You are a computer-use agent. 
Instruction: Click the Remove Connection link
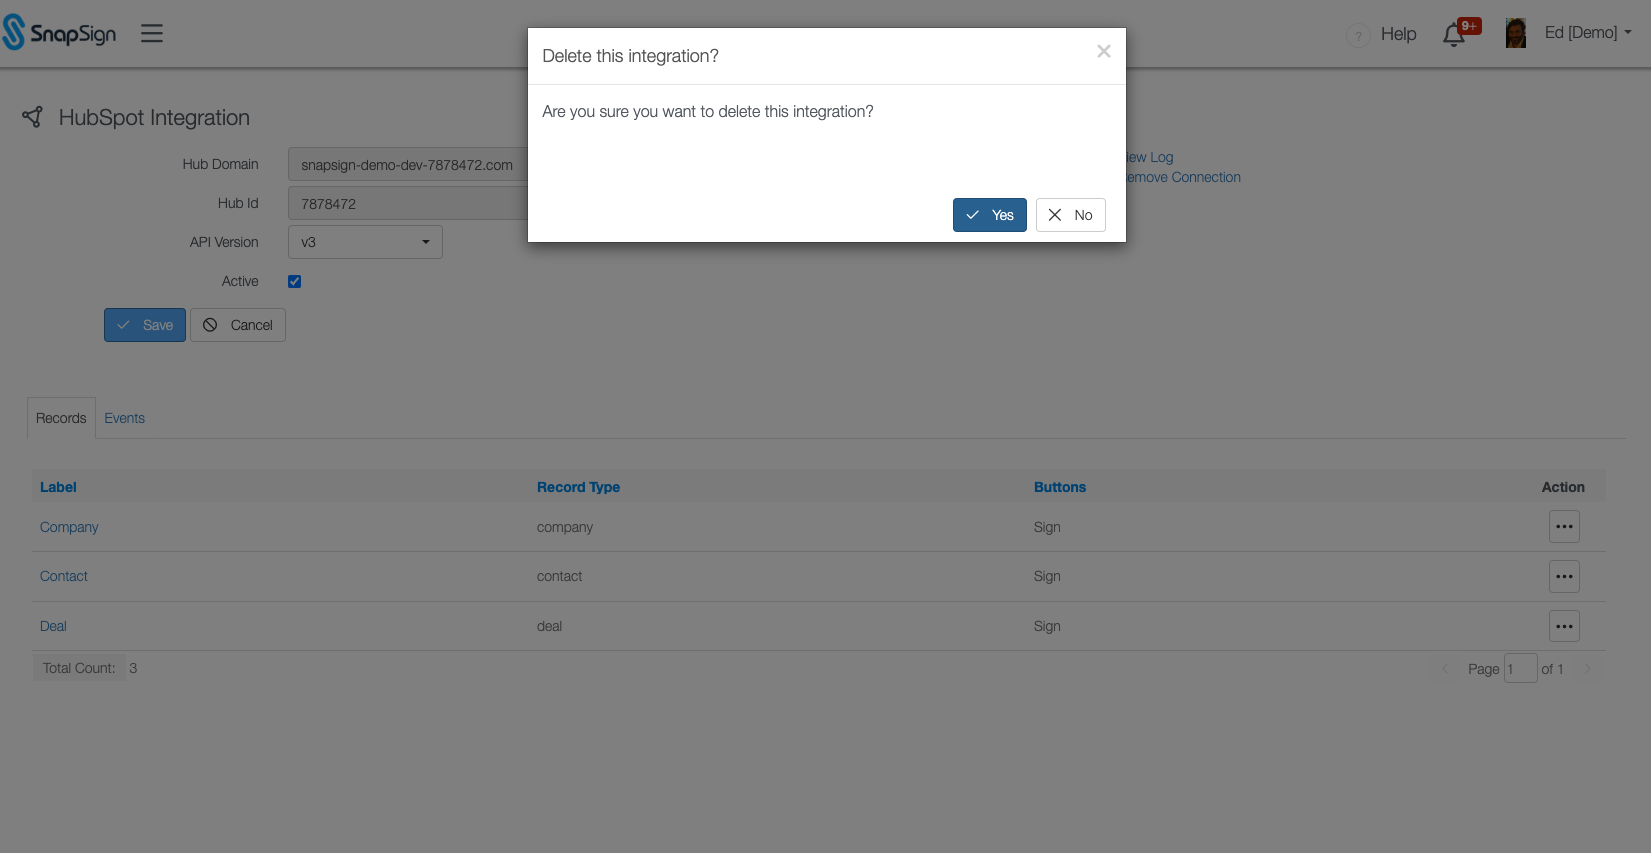click(1183, 177)
